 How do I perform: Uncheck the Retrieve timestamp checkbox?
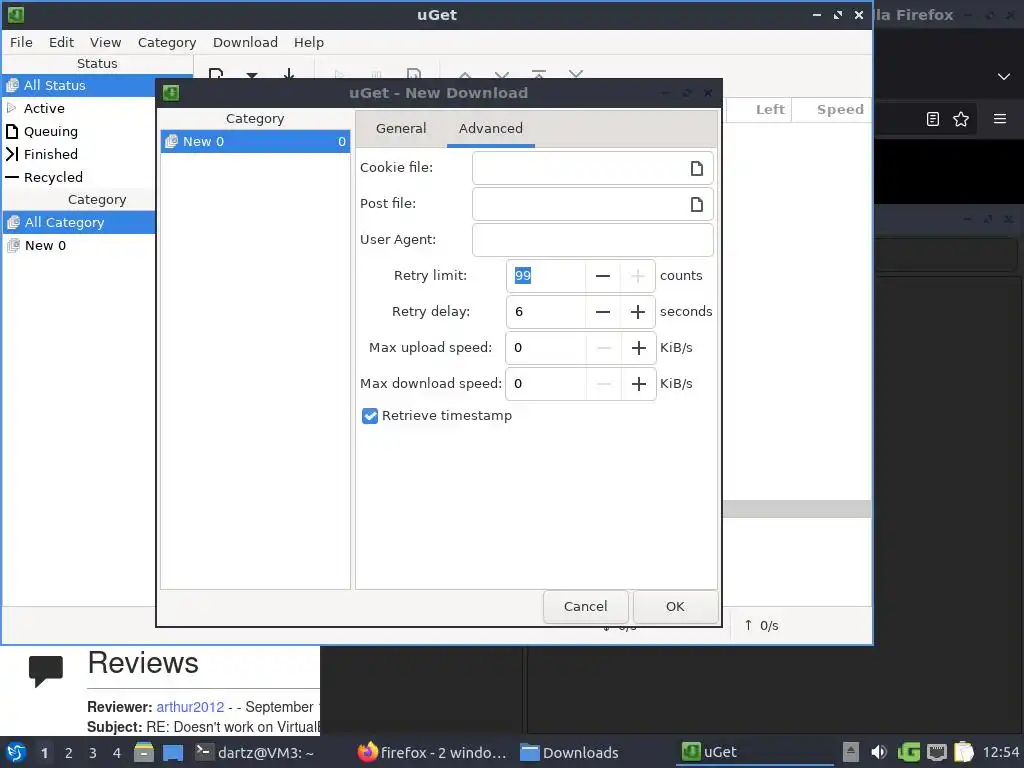click(x=370, y=416)
